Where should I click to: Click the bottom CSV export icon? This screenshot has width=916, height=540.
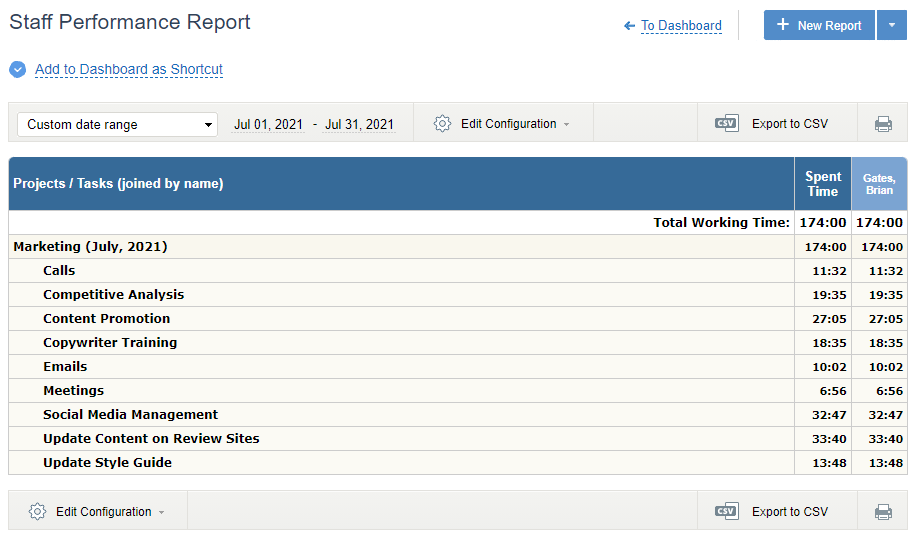coord(727,511)
